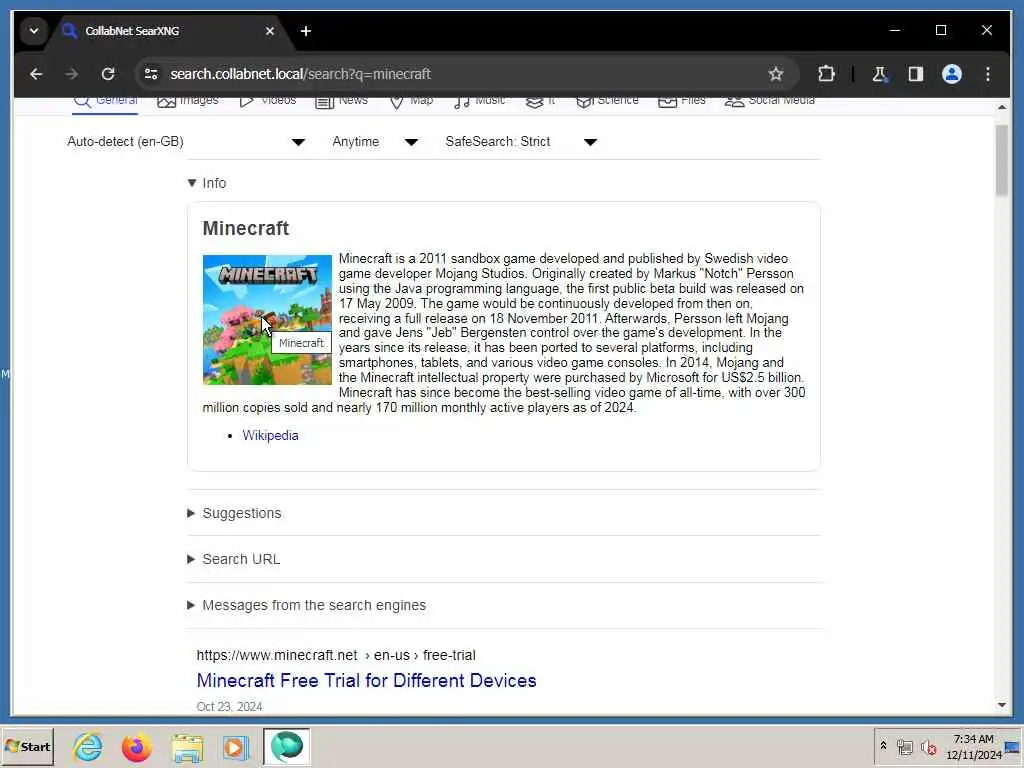Launch Internet Explorer from the taskbar

pos(88,746)
